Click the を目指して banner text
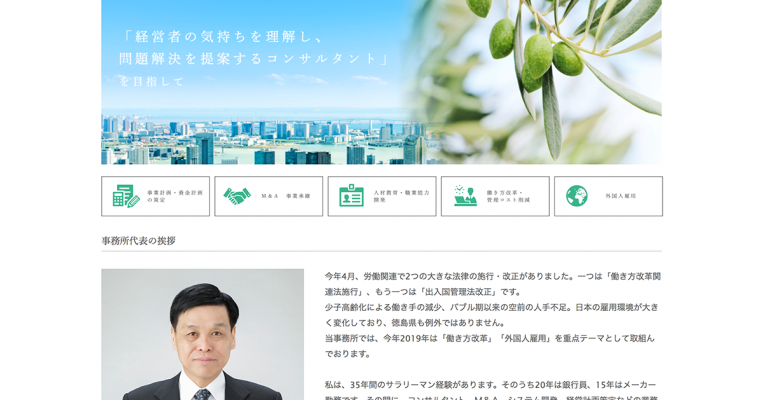Screen dimensions: 763x400 (152, 82)
